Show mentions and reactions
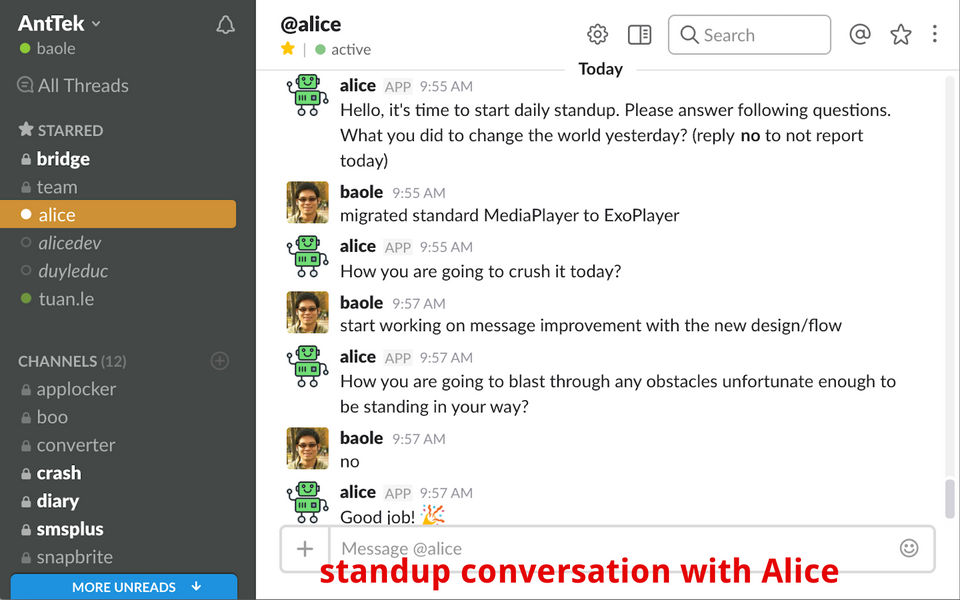This screenshot has height=600, width=960. point(860,35)
